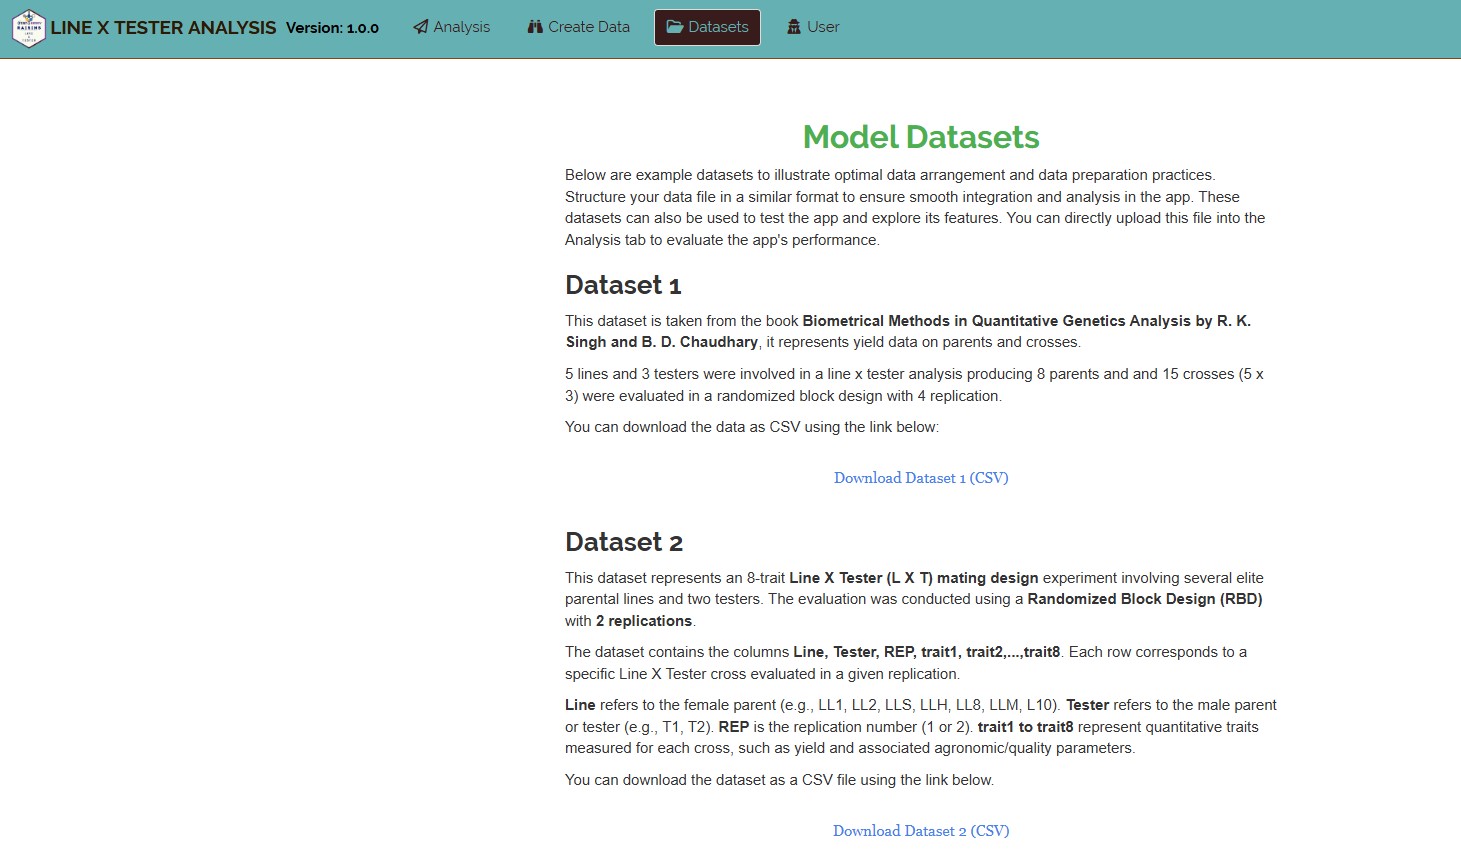This screenshot has height=867, width=1461.
Task: Click the Dataset 2 heading
Action: tap(624, 542)
